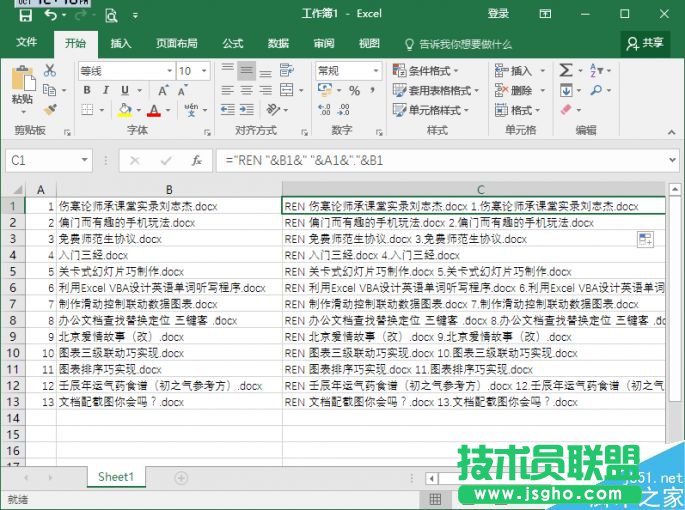Toggle top vertical alignment
Image resolution: width=685 pixels, height=510 pixels.
(228, 69)
